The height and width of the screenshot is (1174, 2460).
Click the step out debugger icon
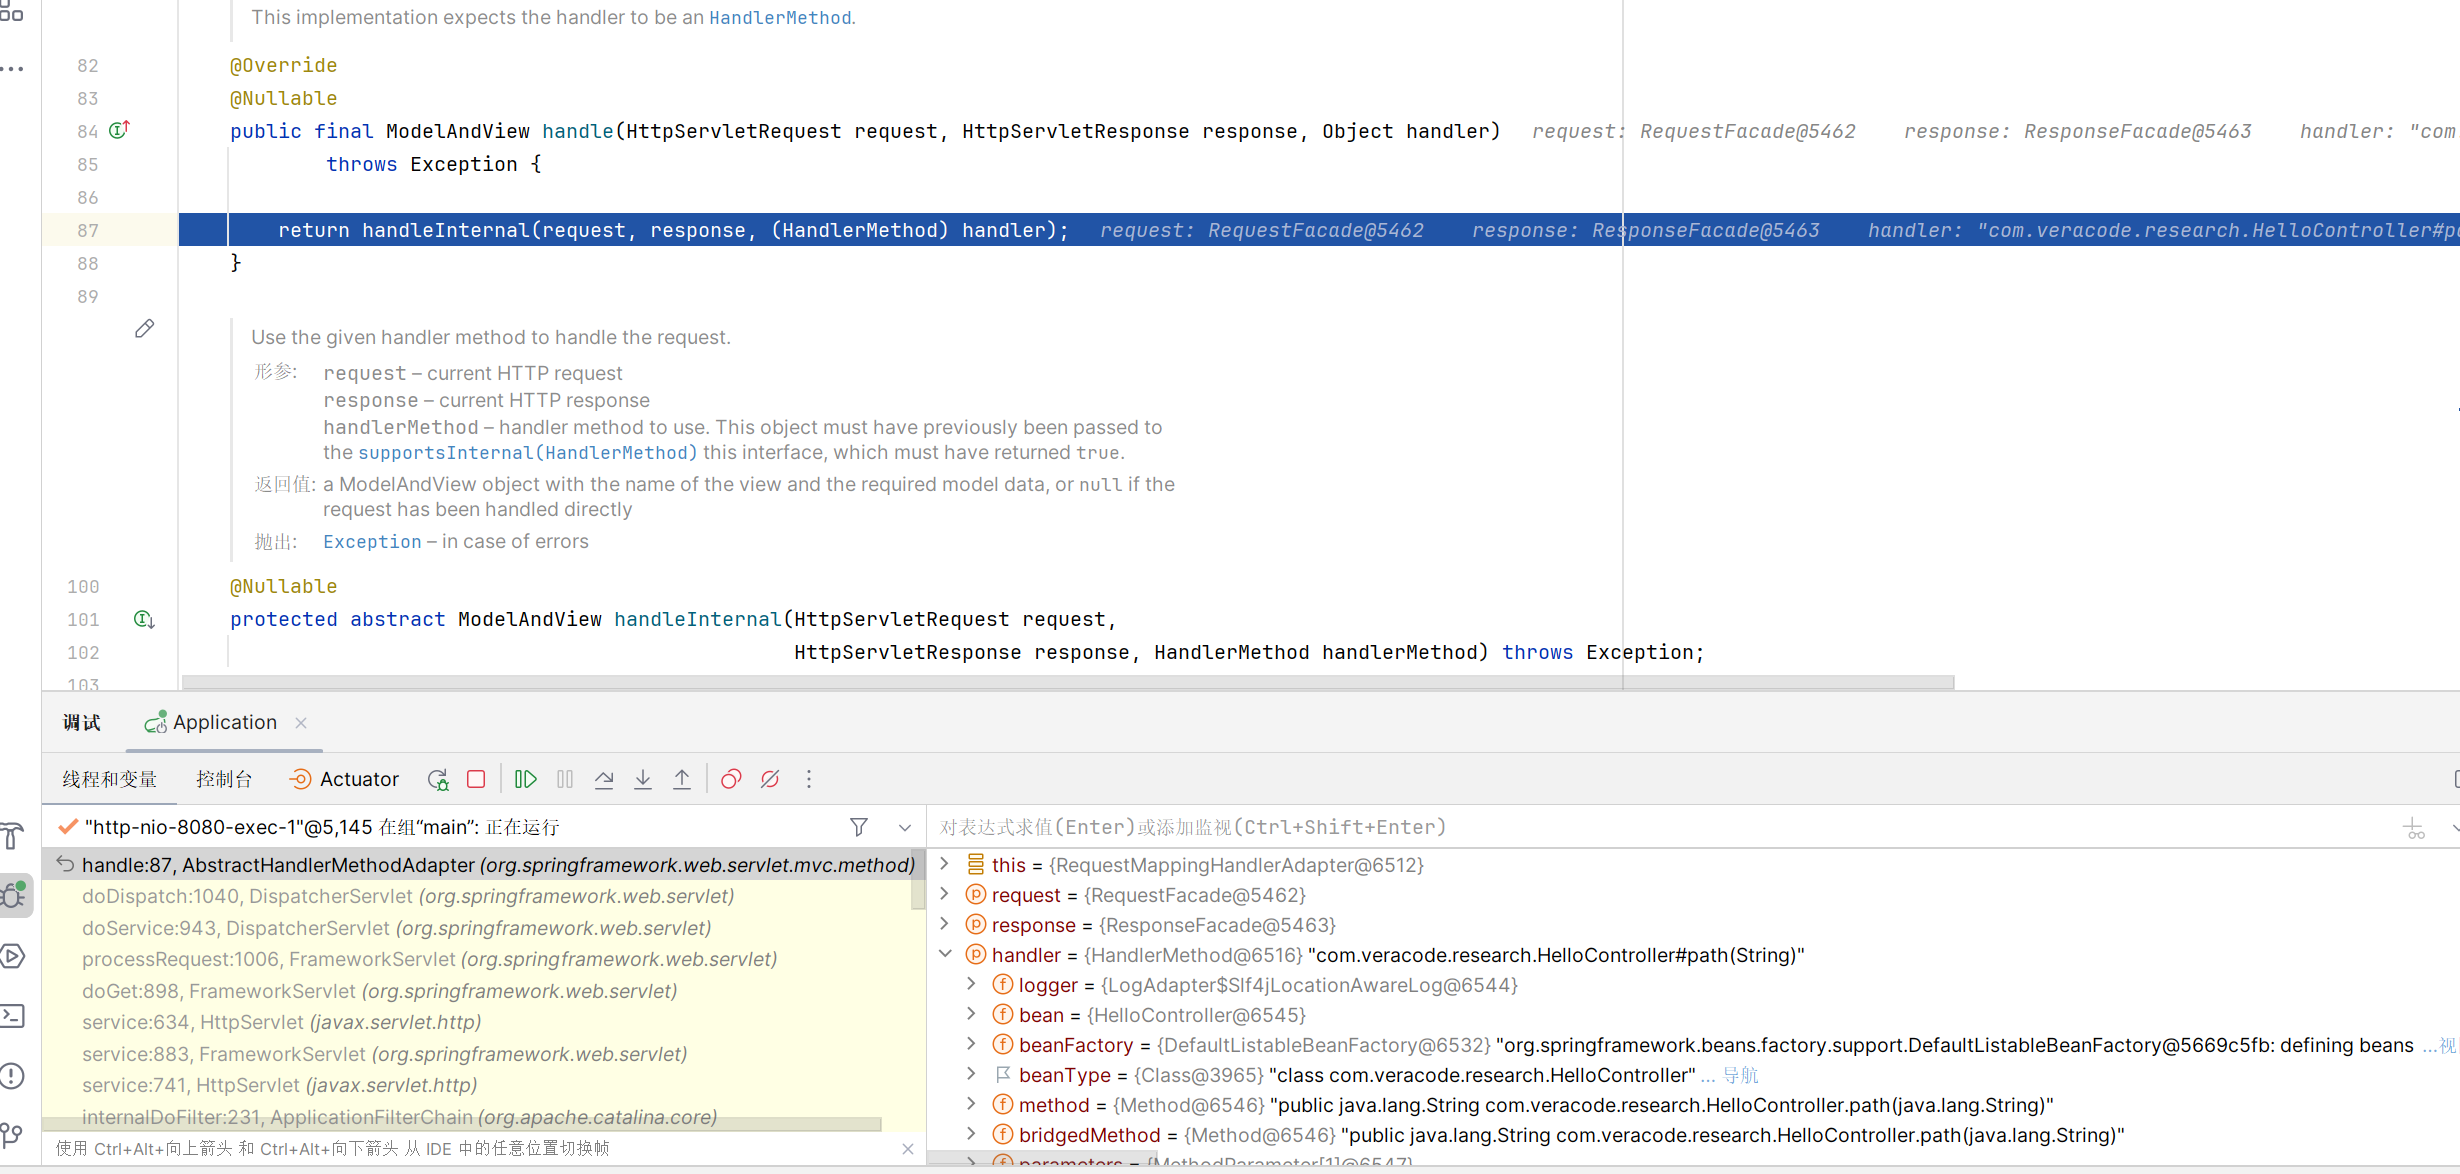[x=682, y=778]
